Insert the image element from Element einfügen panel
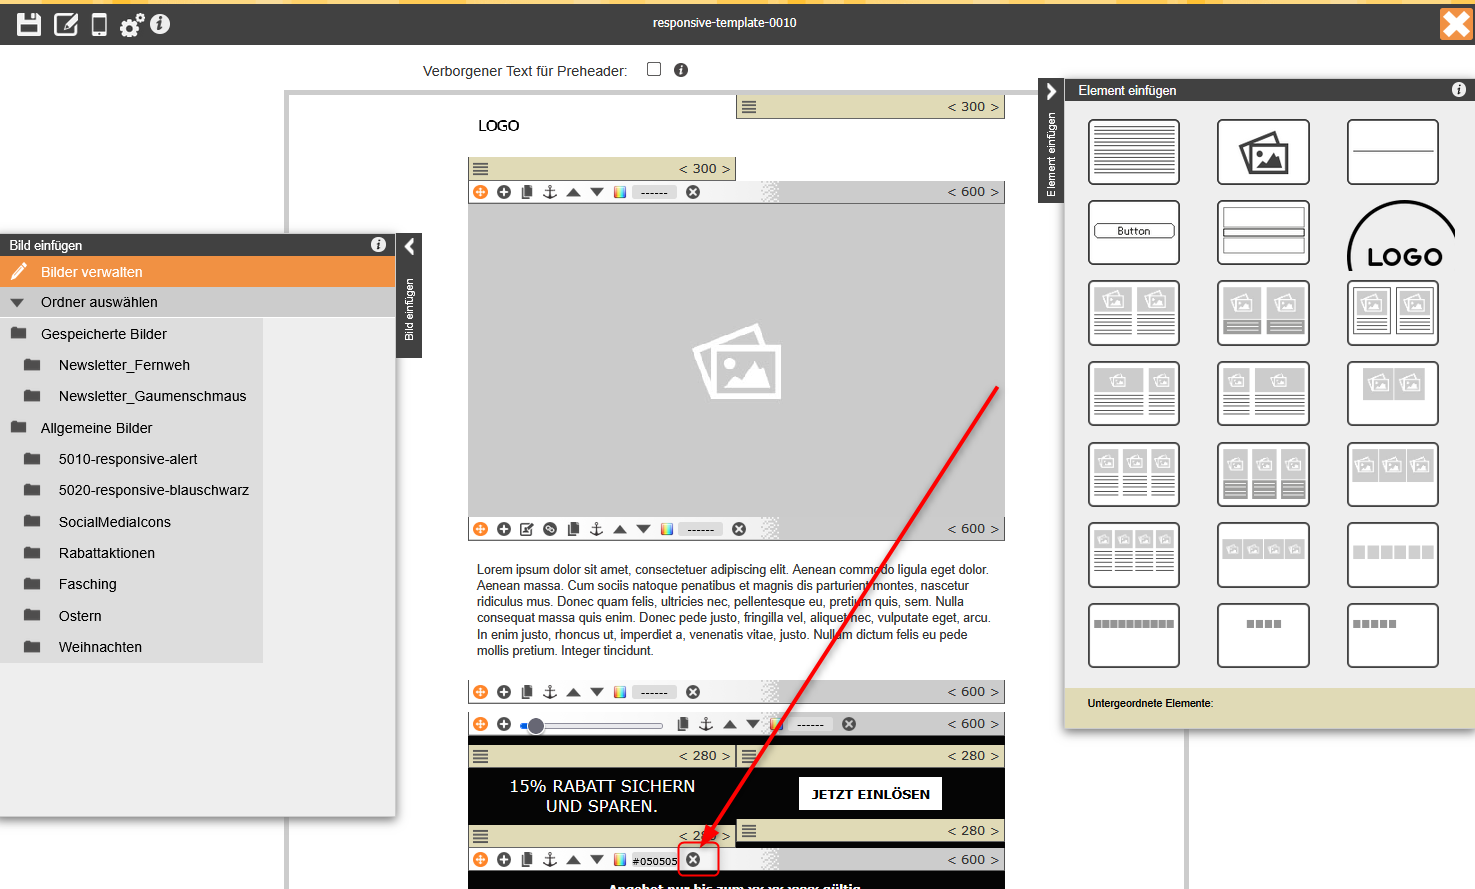1475x889 pixels. click(1263, 152)
